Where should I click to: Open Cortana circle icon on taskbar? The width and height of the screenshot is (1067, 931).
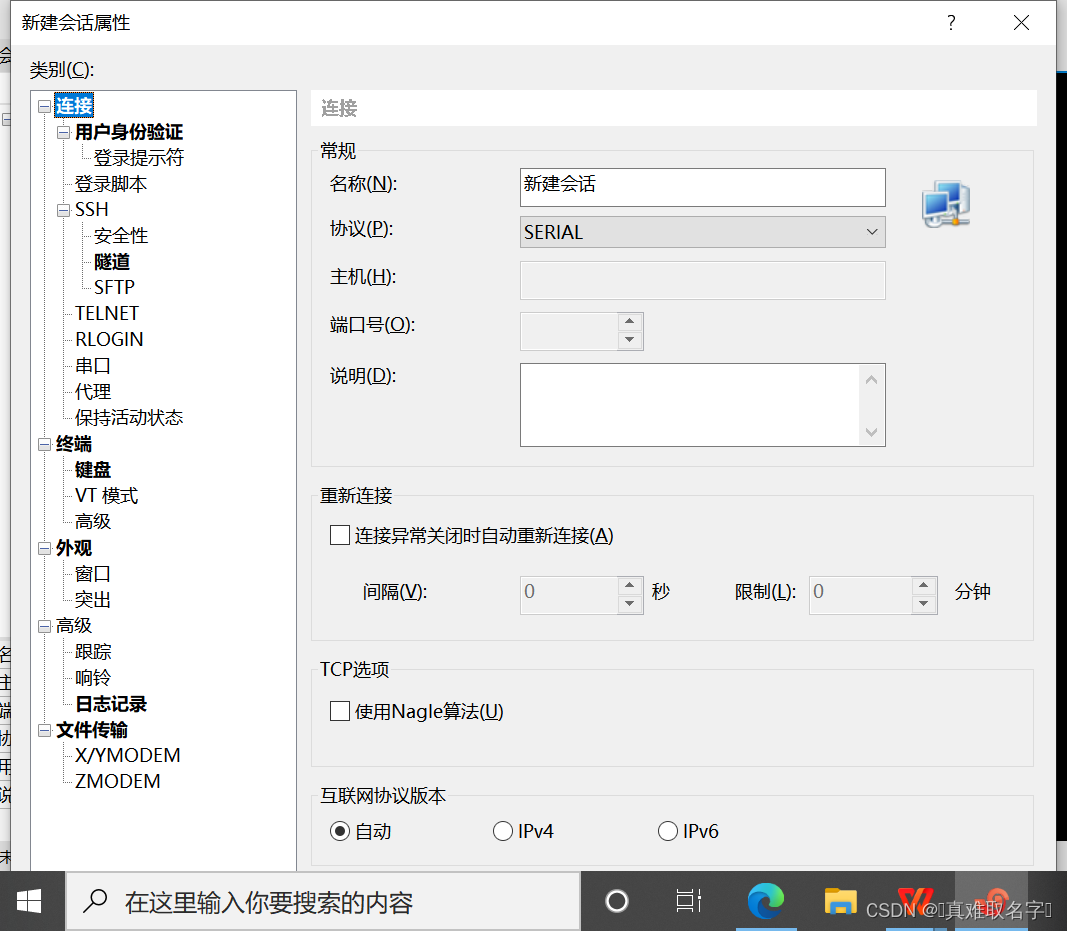pos(617,901)
